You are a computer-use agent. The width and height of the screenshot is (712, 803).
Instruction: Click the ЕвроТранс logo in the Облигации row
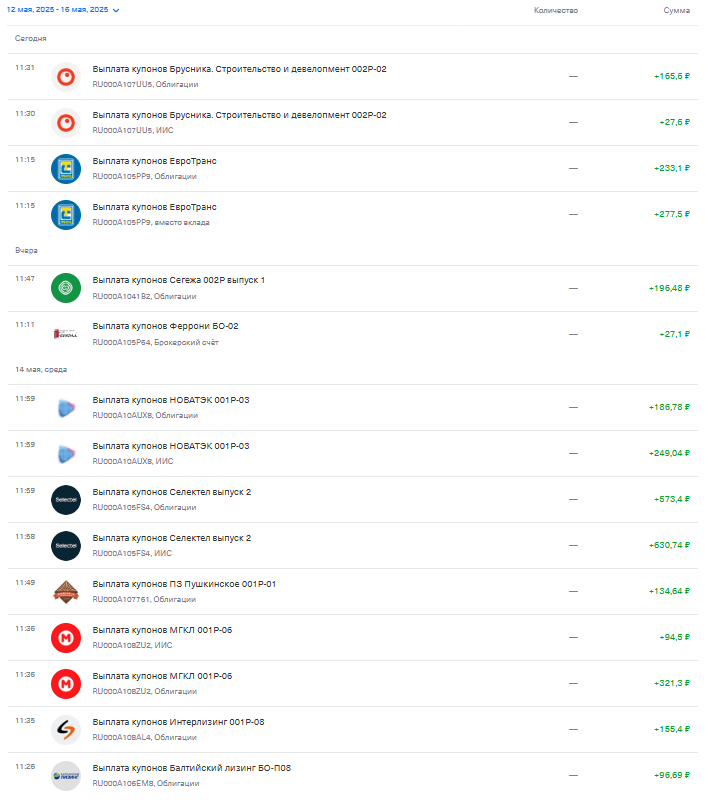(x=66, y=169)
